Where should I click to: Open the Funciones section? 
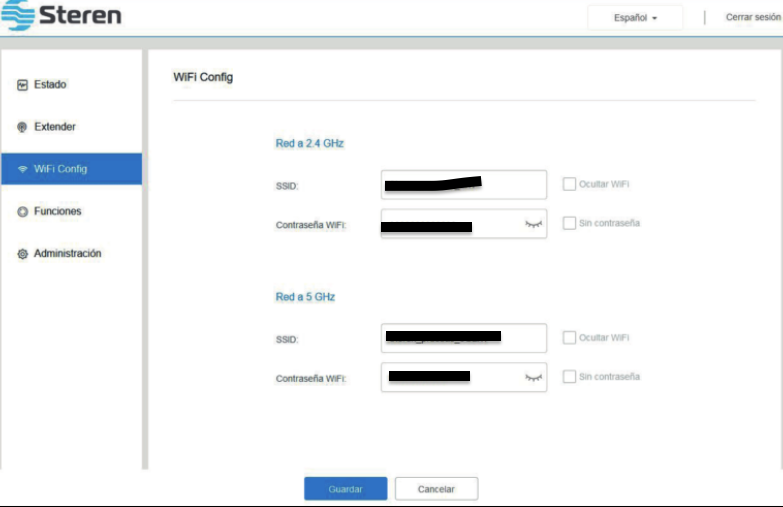pyautogui.click(x=71, y=211)
